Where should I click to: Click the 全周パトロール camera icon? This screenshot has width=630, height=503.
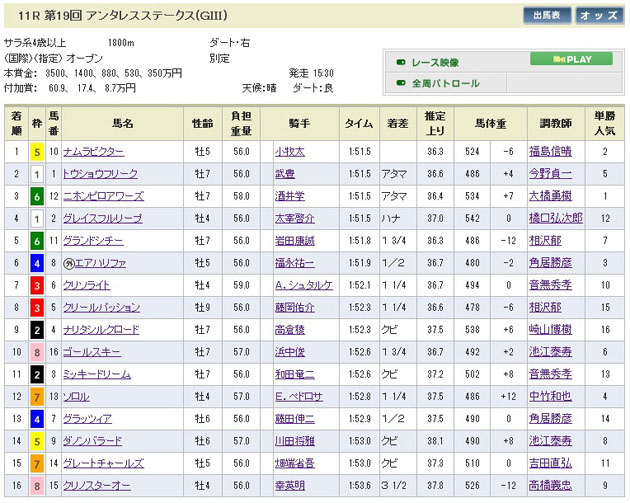(399, 83)
